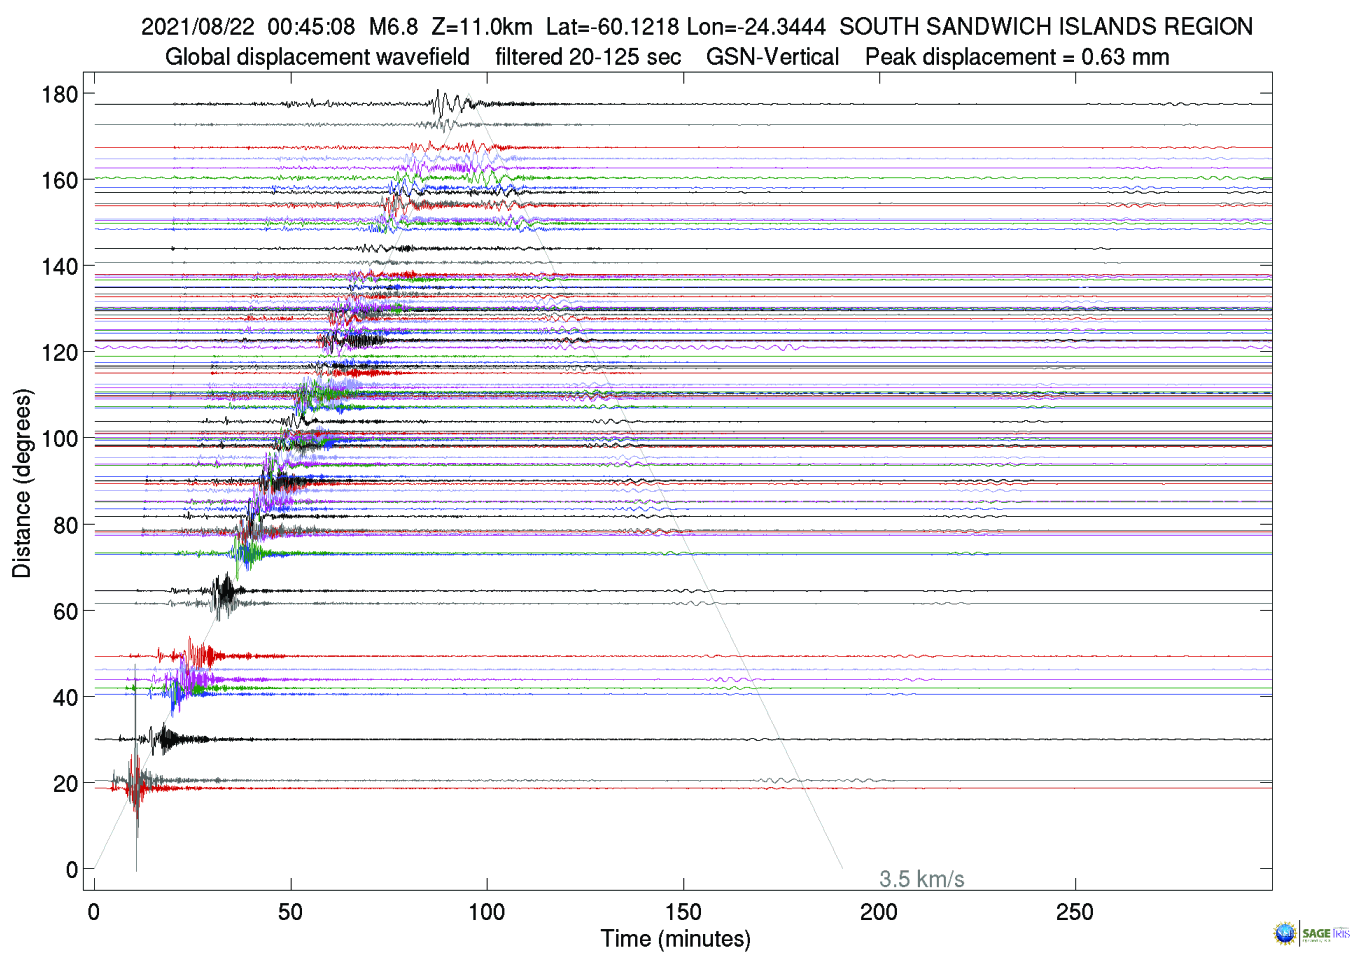Select the "Distance (degrees)" axis title
The image size is (1362, 955).
[x=22, y=483]
